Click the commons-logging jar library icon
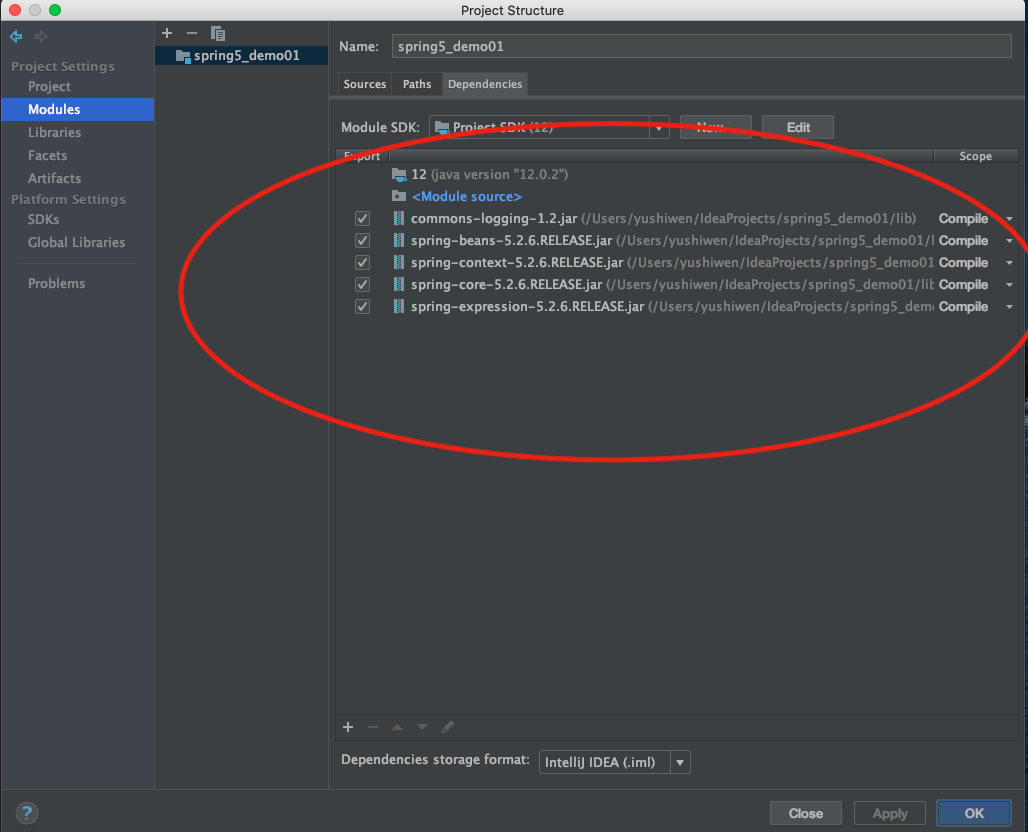The width and height of the screenshot is (1028, 832). tap(399, 218)
